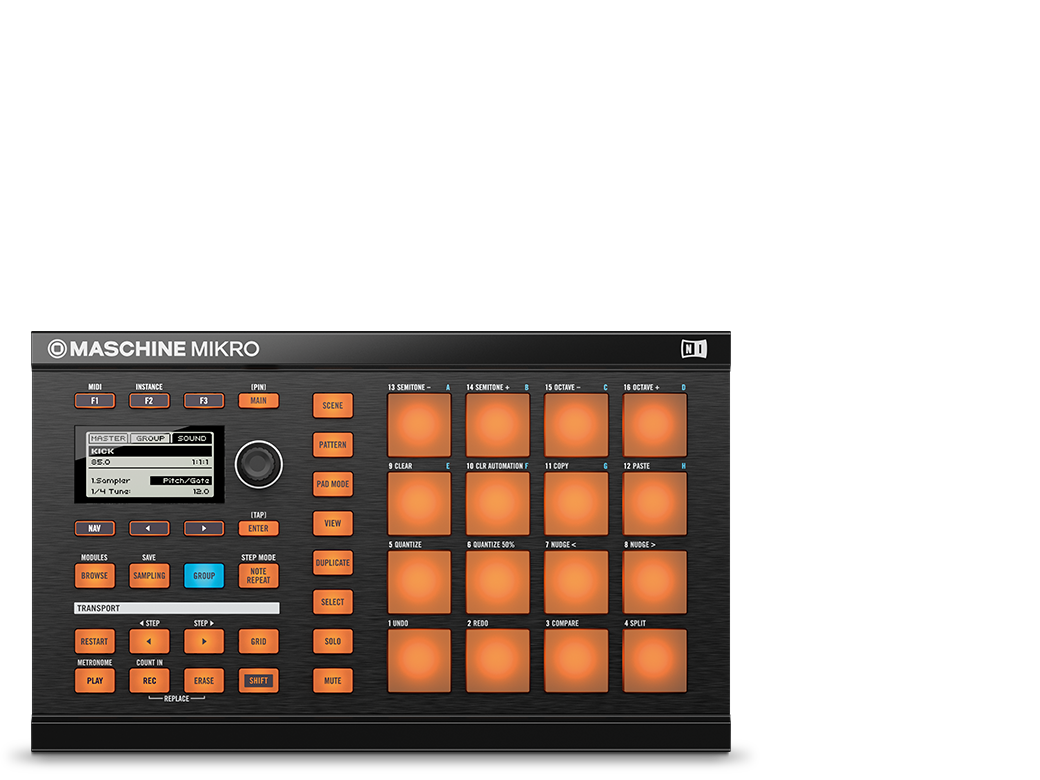
Task: Tap pad 10 CLR AUTOMATION
Action: [497, 503]
